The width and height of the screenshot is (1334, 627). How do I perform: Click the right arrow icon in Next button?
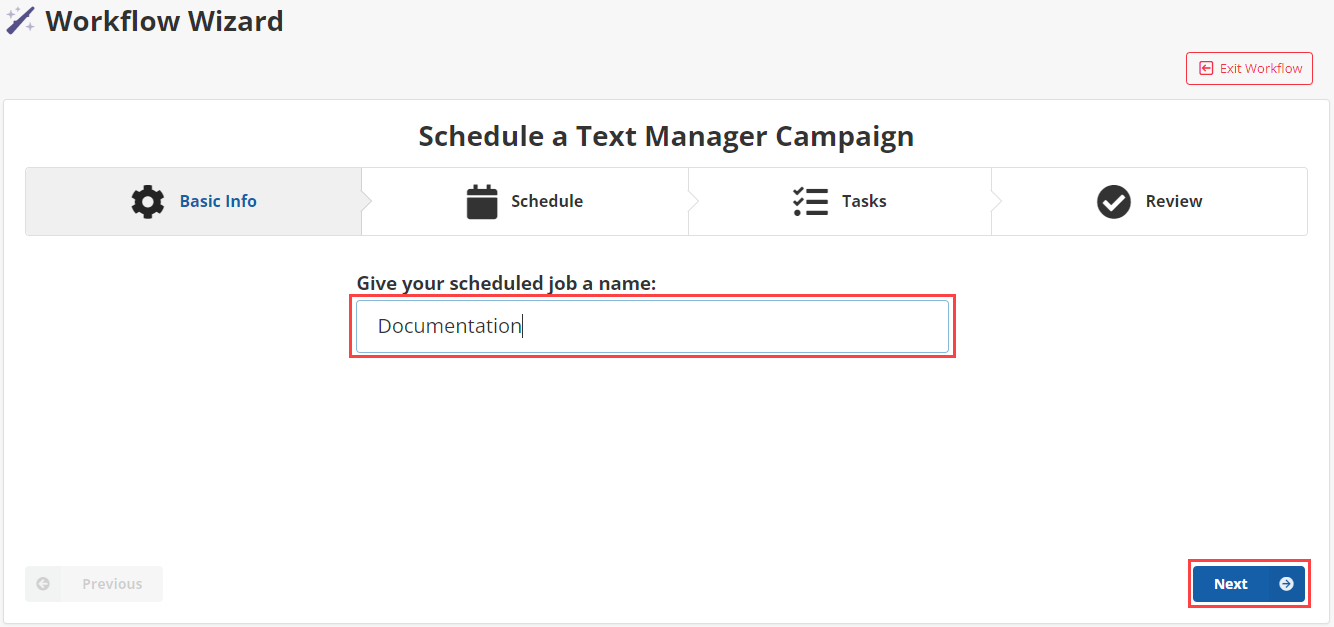tap(1286, 584)
